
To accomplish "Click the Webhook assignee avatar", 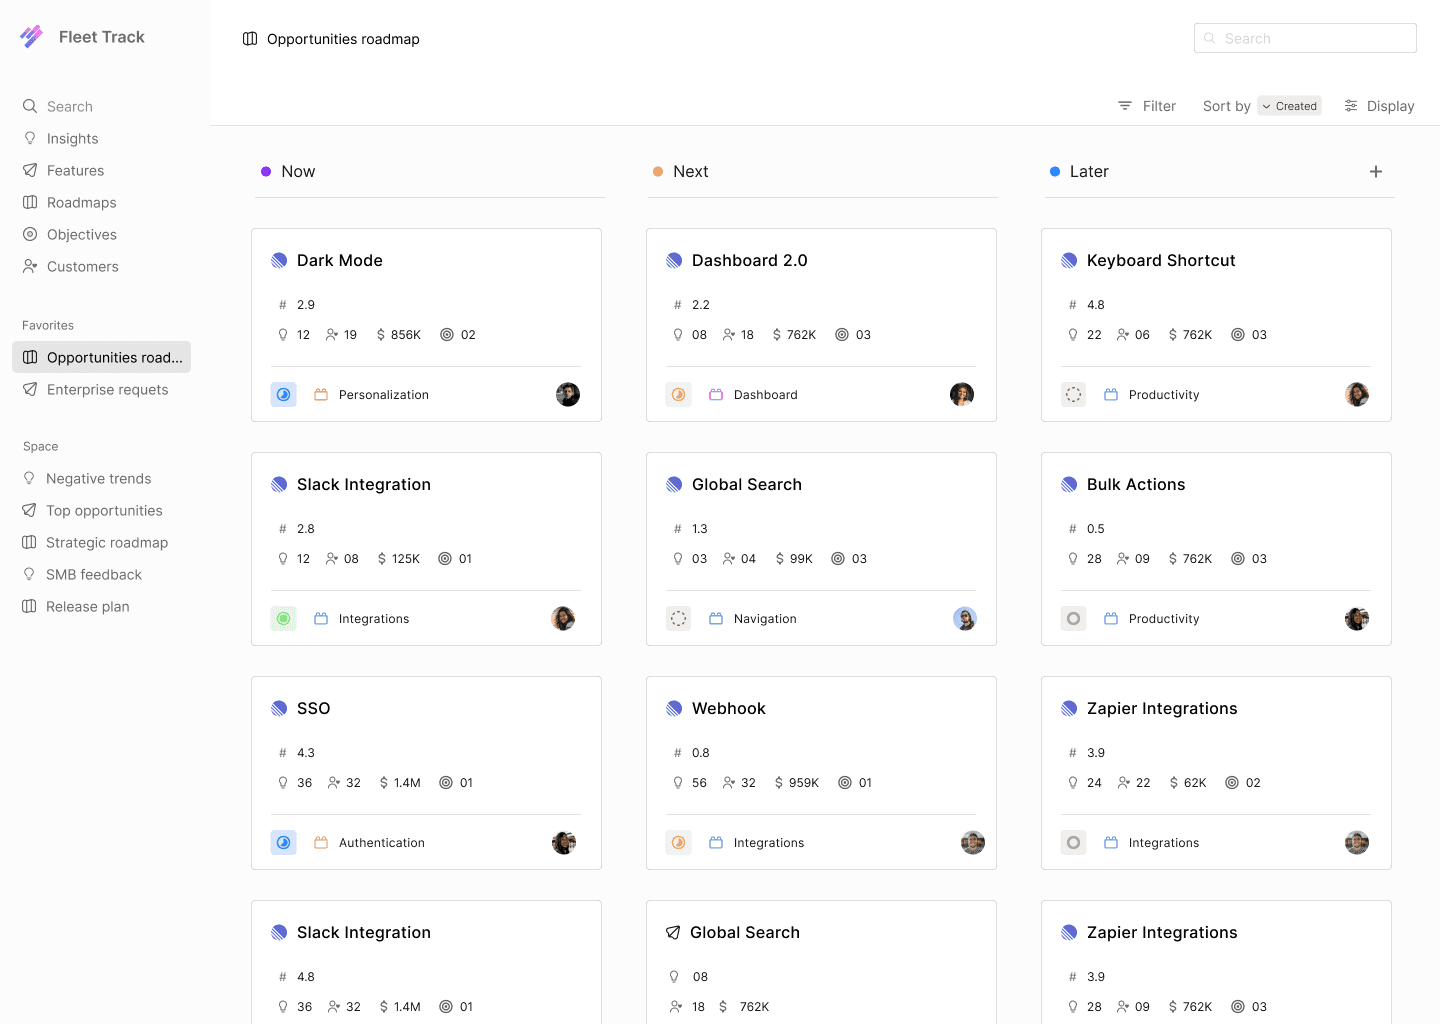I will 973,843.
